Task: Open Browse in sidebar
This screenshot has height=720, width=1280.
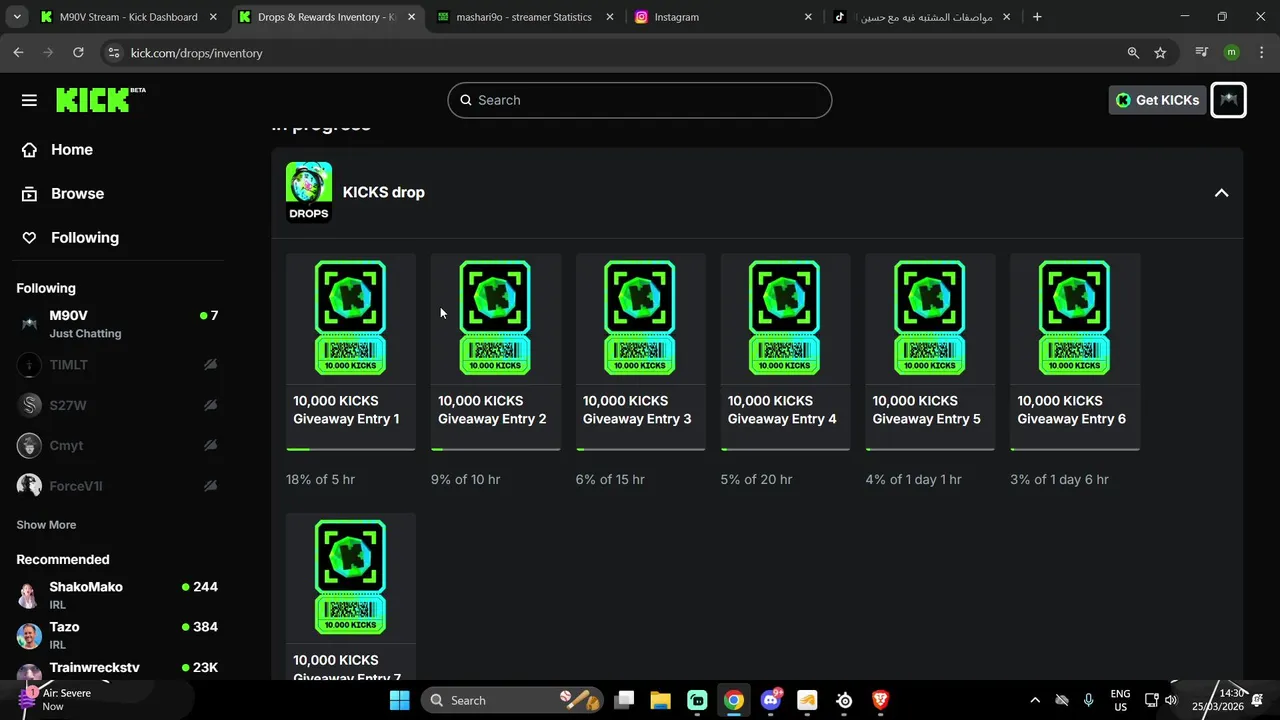Action: coord(63,194)
